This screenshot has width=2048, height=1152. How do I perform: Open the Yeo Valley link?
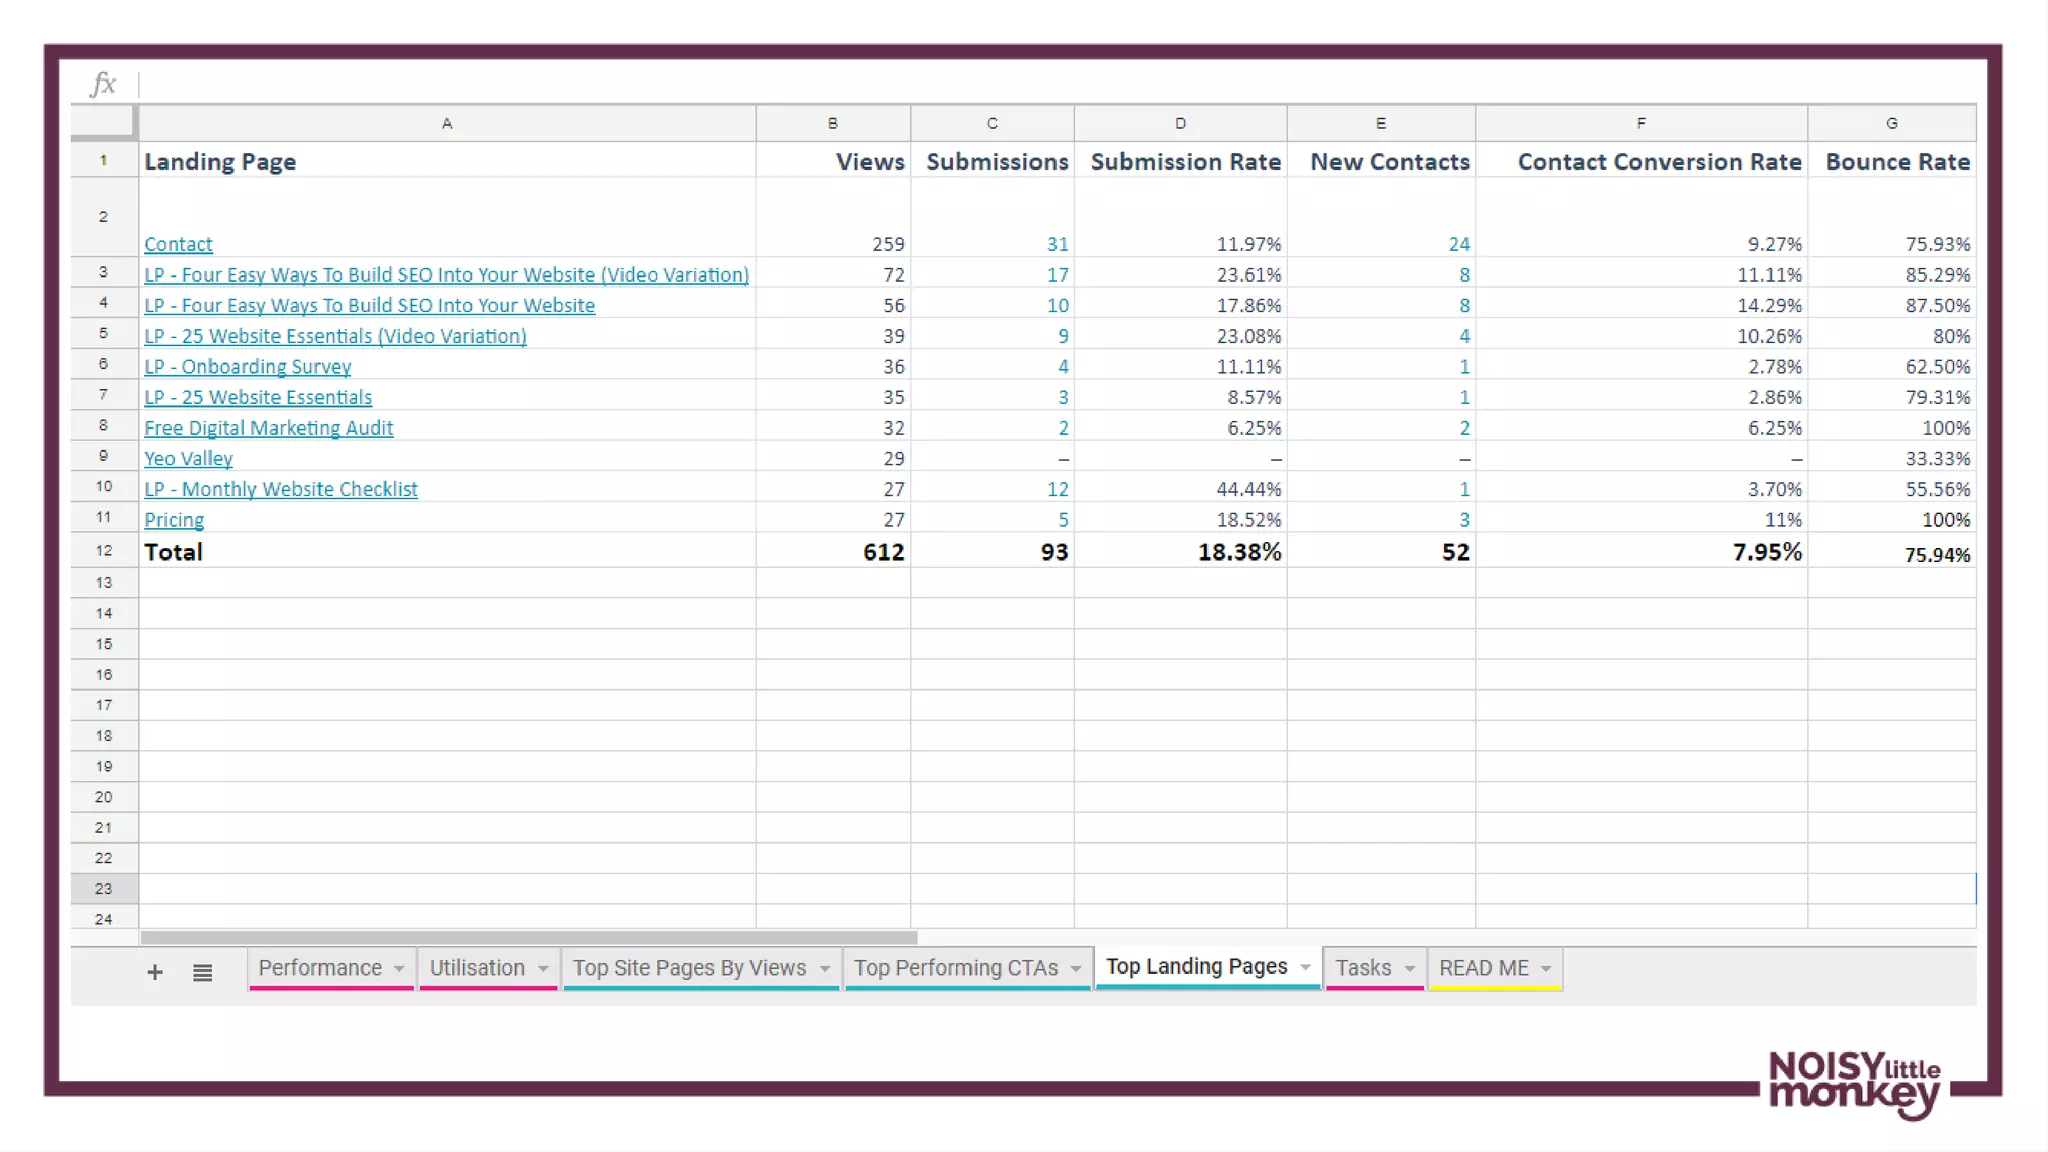[188, 458]
